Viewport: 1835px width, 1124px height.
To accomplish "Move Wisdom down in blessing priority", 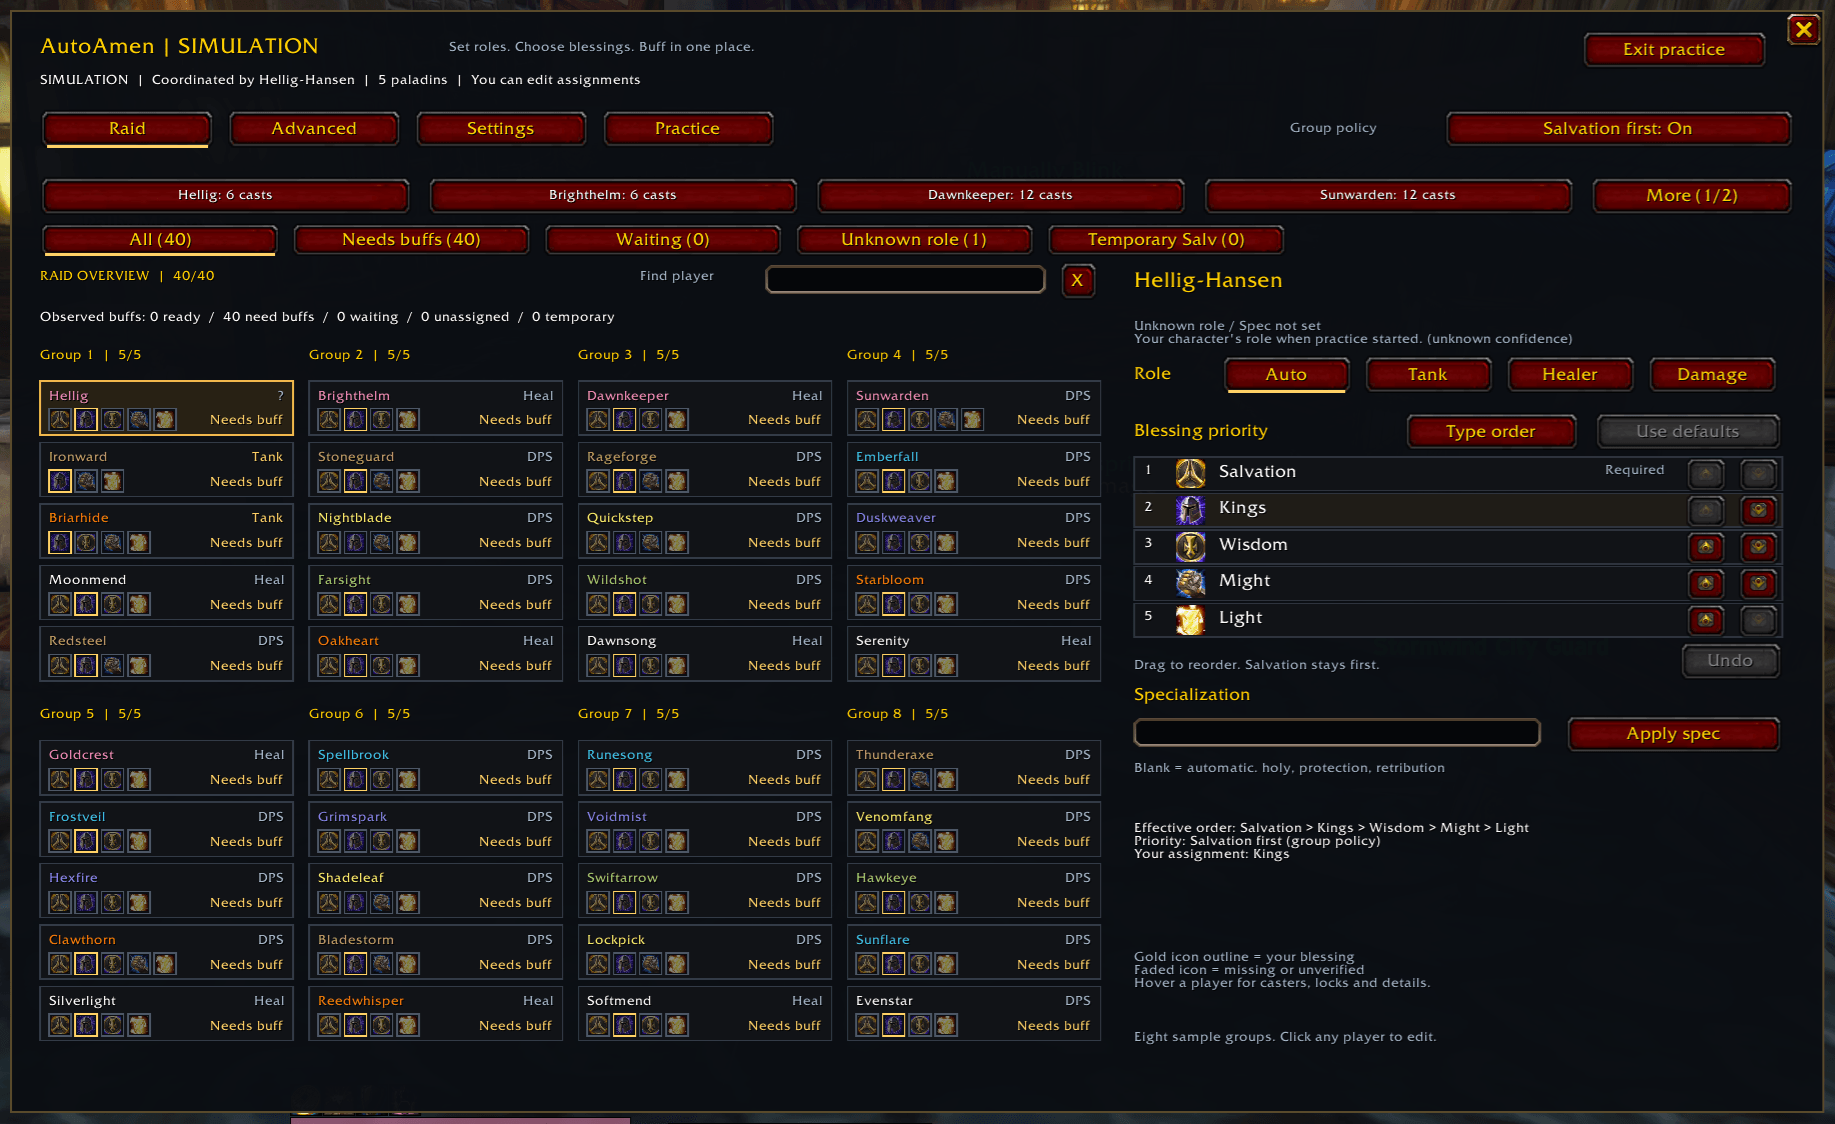I will (1758, 546).
